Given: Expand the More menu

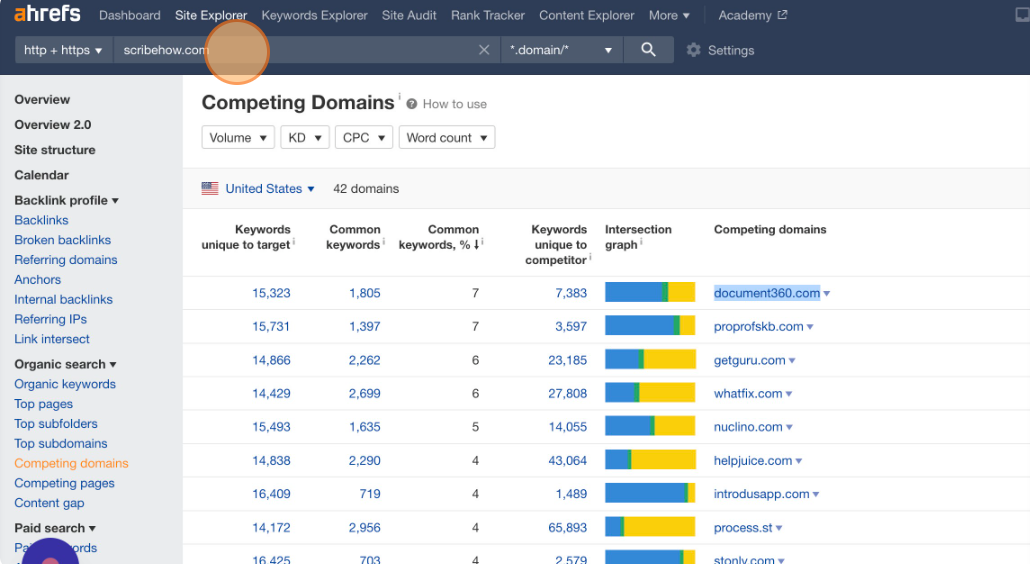Looking at the screenshot, I should (x=669, y=15).
